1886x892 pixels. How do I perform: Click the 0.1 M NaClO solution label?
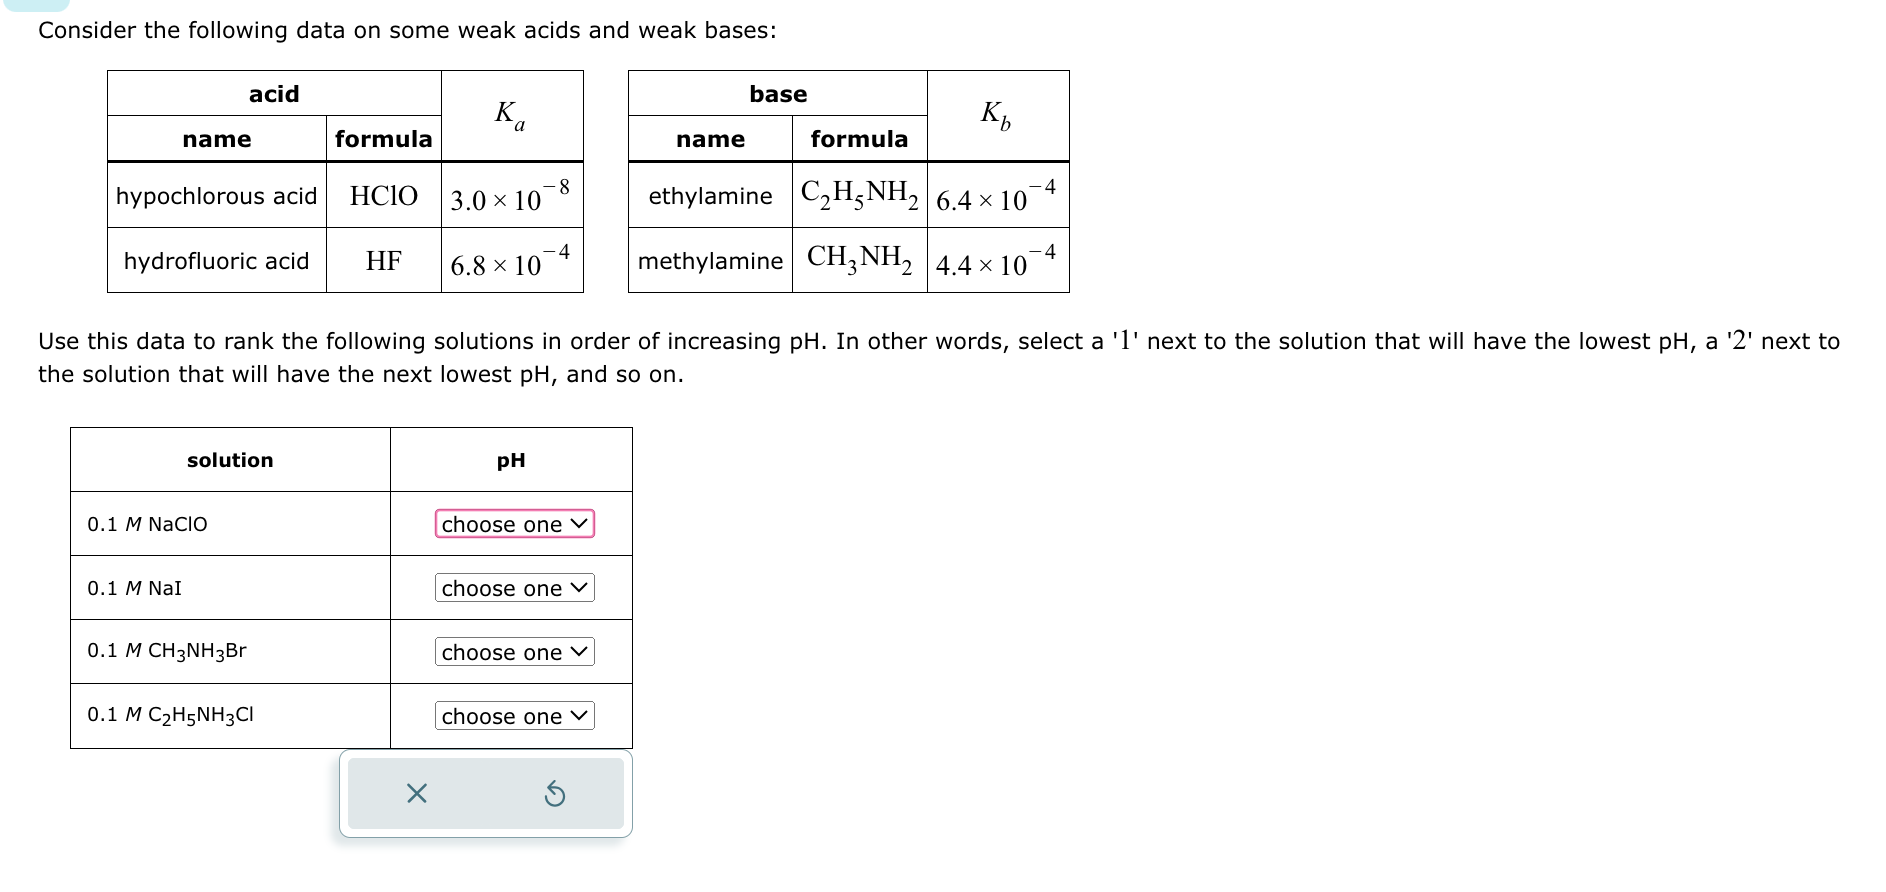click(146, 523)
